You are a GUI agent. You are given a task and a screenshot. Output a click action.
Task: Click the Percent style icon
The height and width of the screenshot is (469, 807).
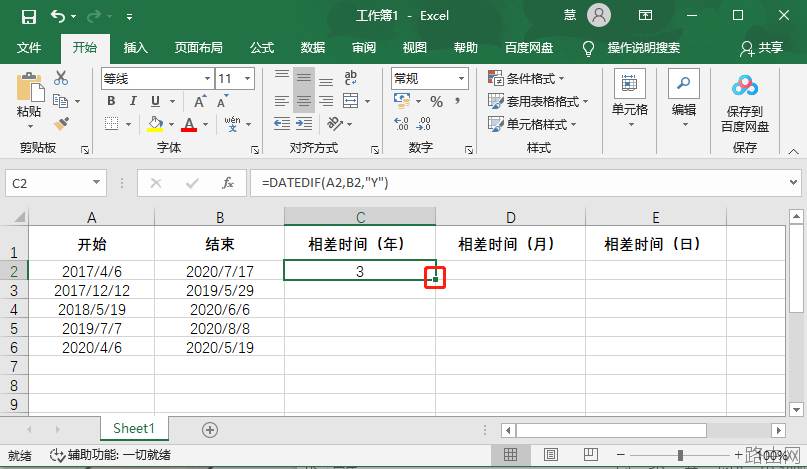(x=436, y=101)
